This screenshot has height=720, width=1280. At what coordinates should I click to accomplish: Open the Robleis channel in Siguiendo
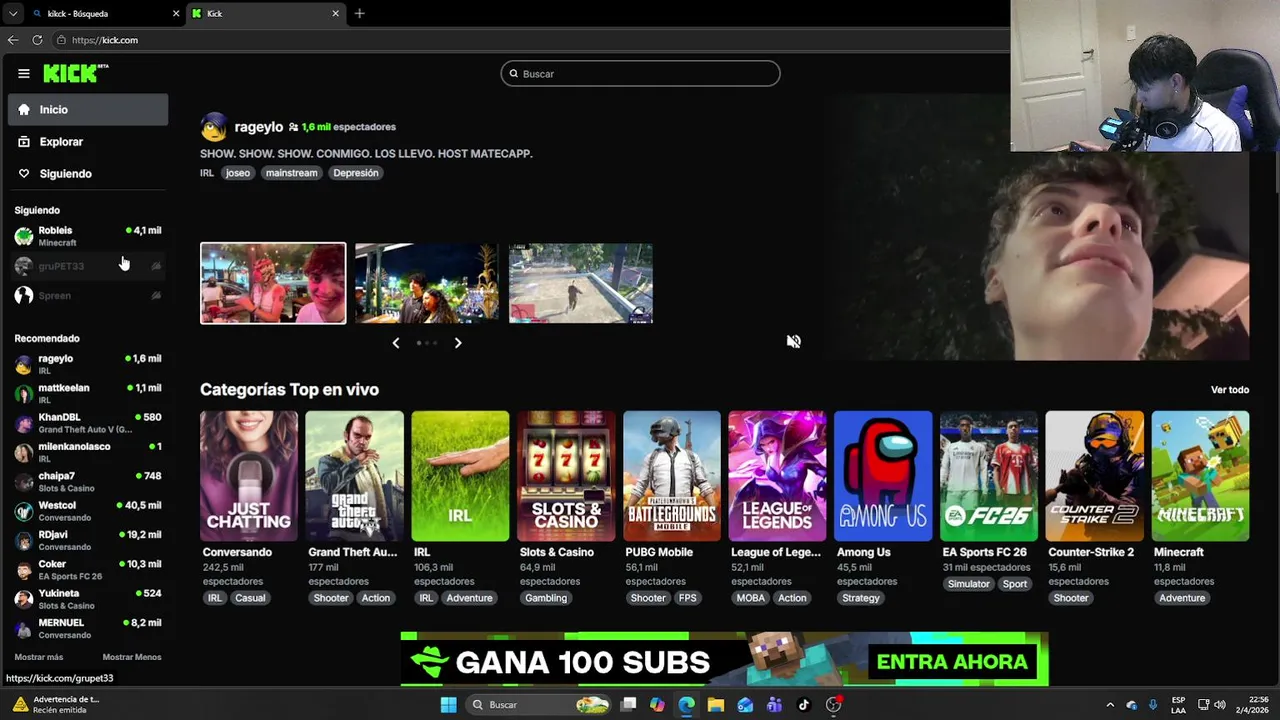(x=88, y=236)
